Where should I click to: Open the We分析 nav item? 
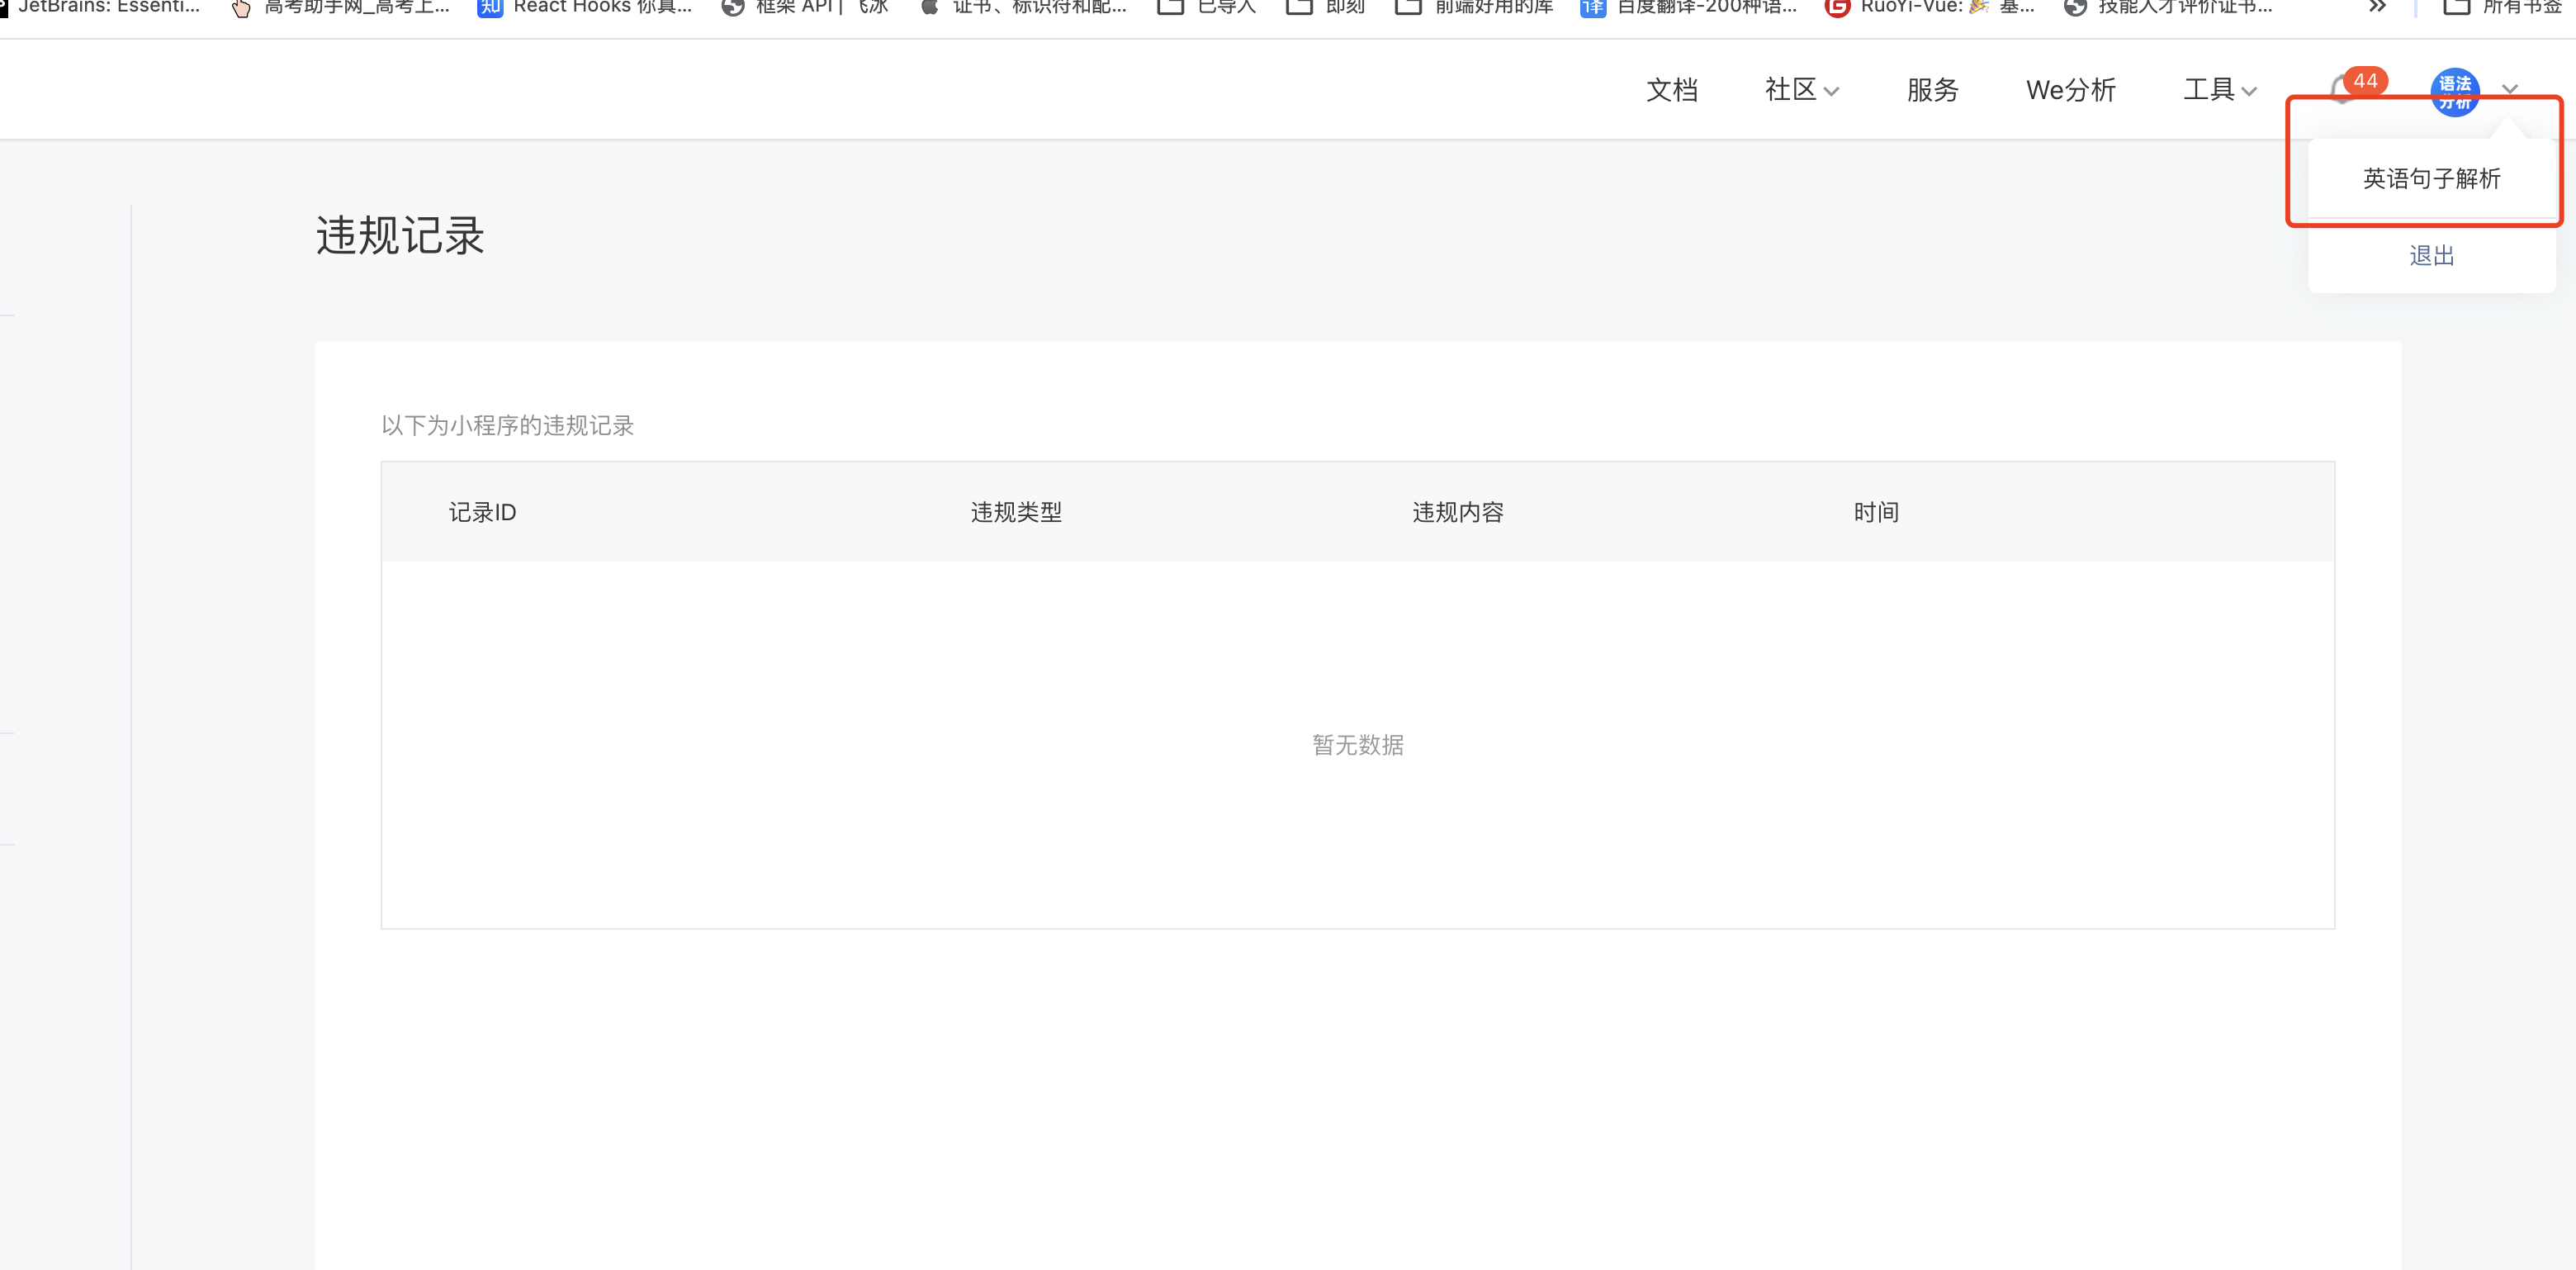[2070, 90]
